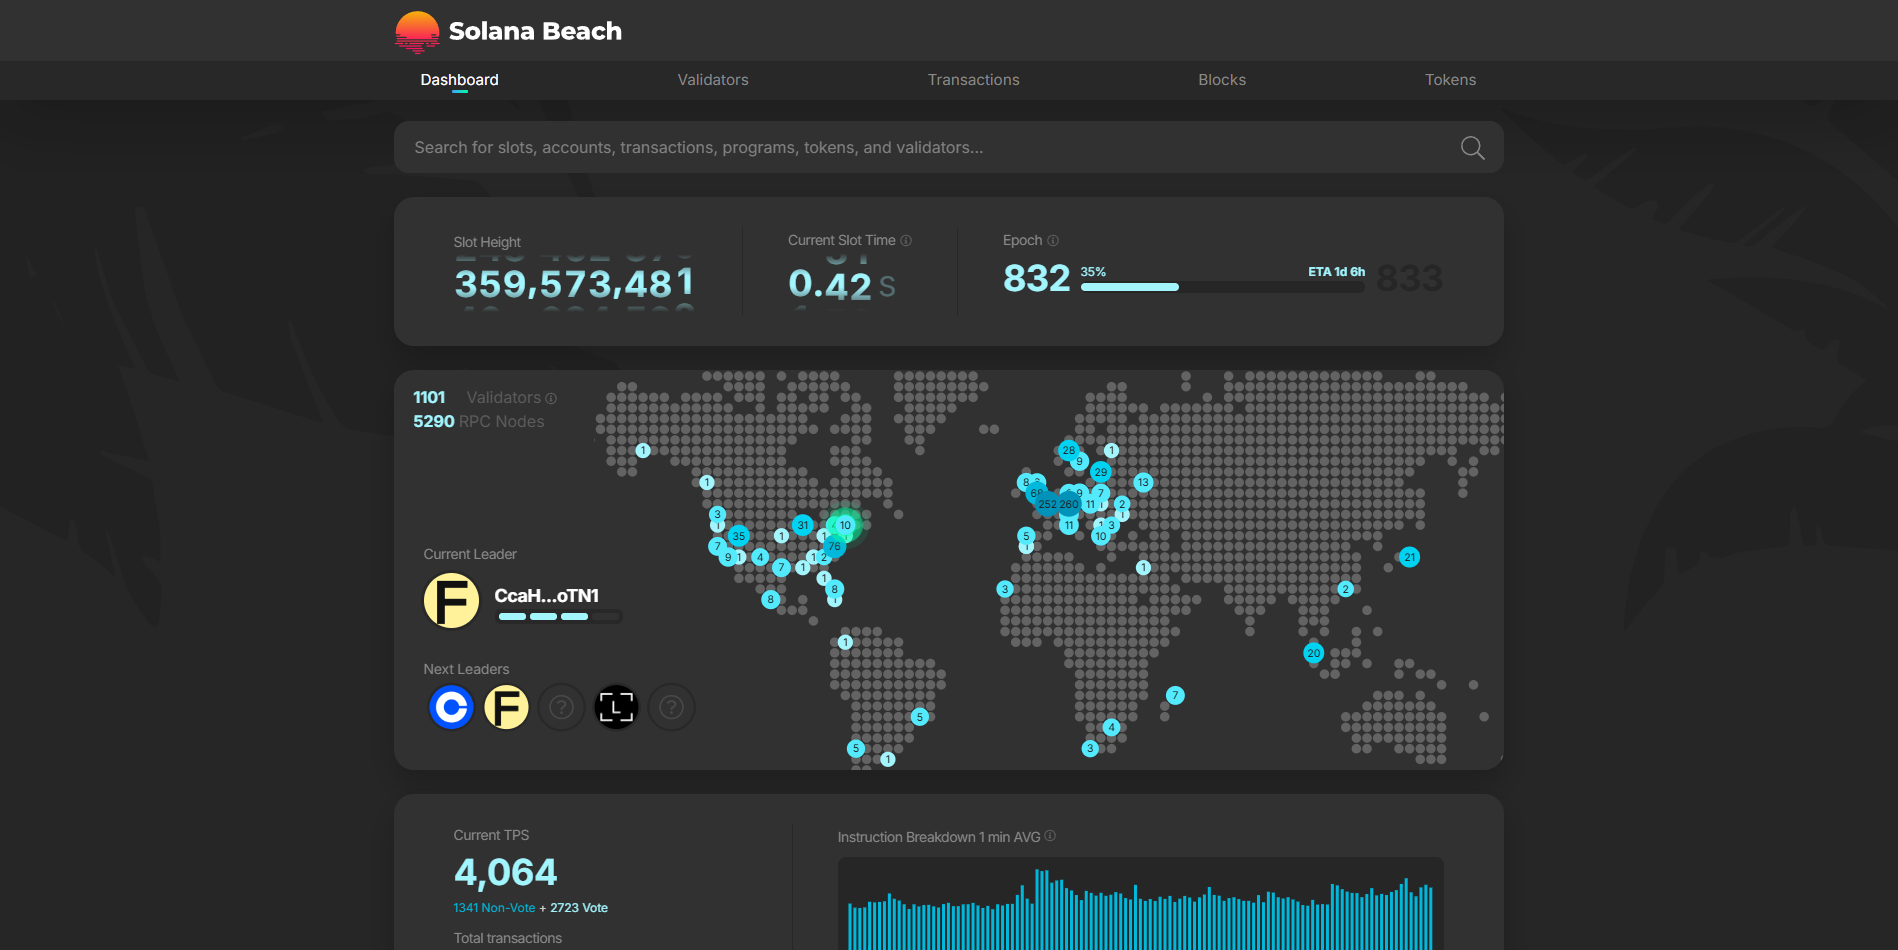
Task: Click the Current Slot Time info icon
Action: click(906, 241)
